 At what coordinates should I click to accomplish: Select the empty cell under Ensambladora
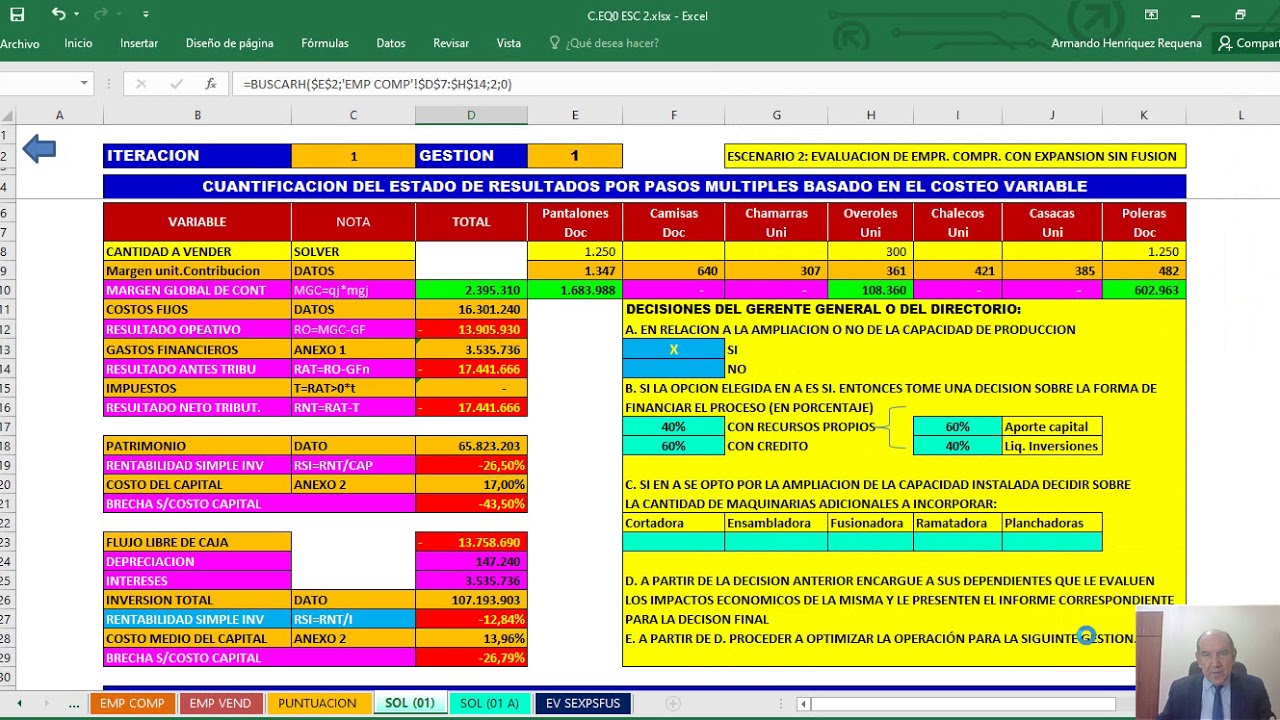(x=776, y=542)
